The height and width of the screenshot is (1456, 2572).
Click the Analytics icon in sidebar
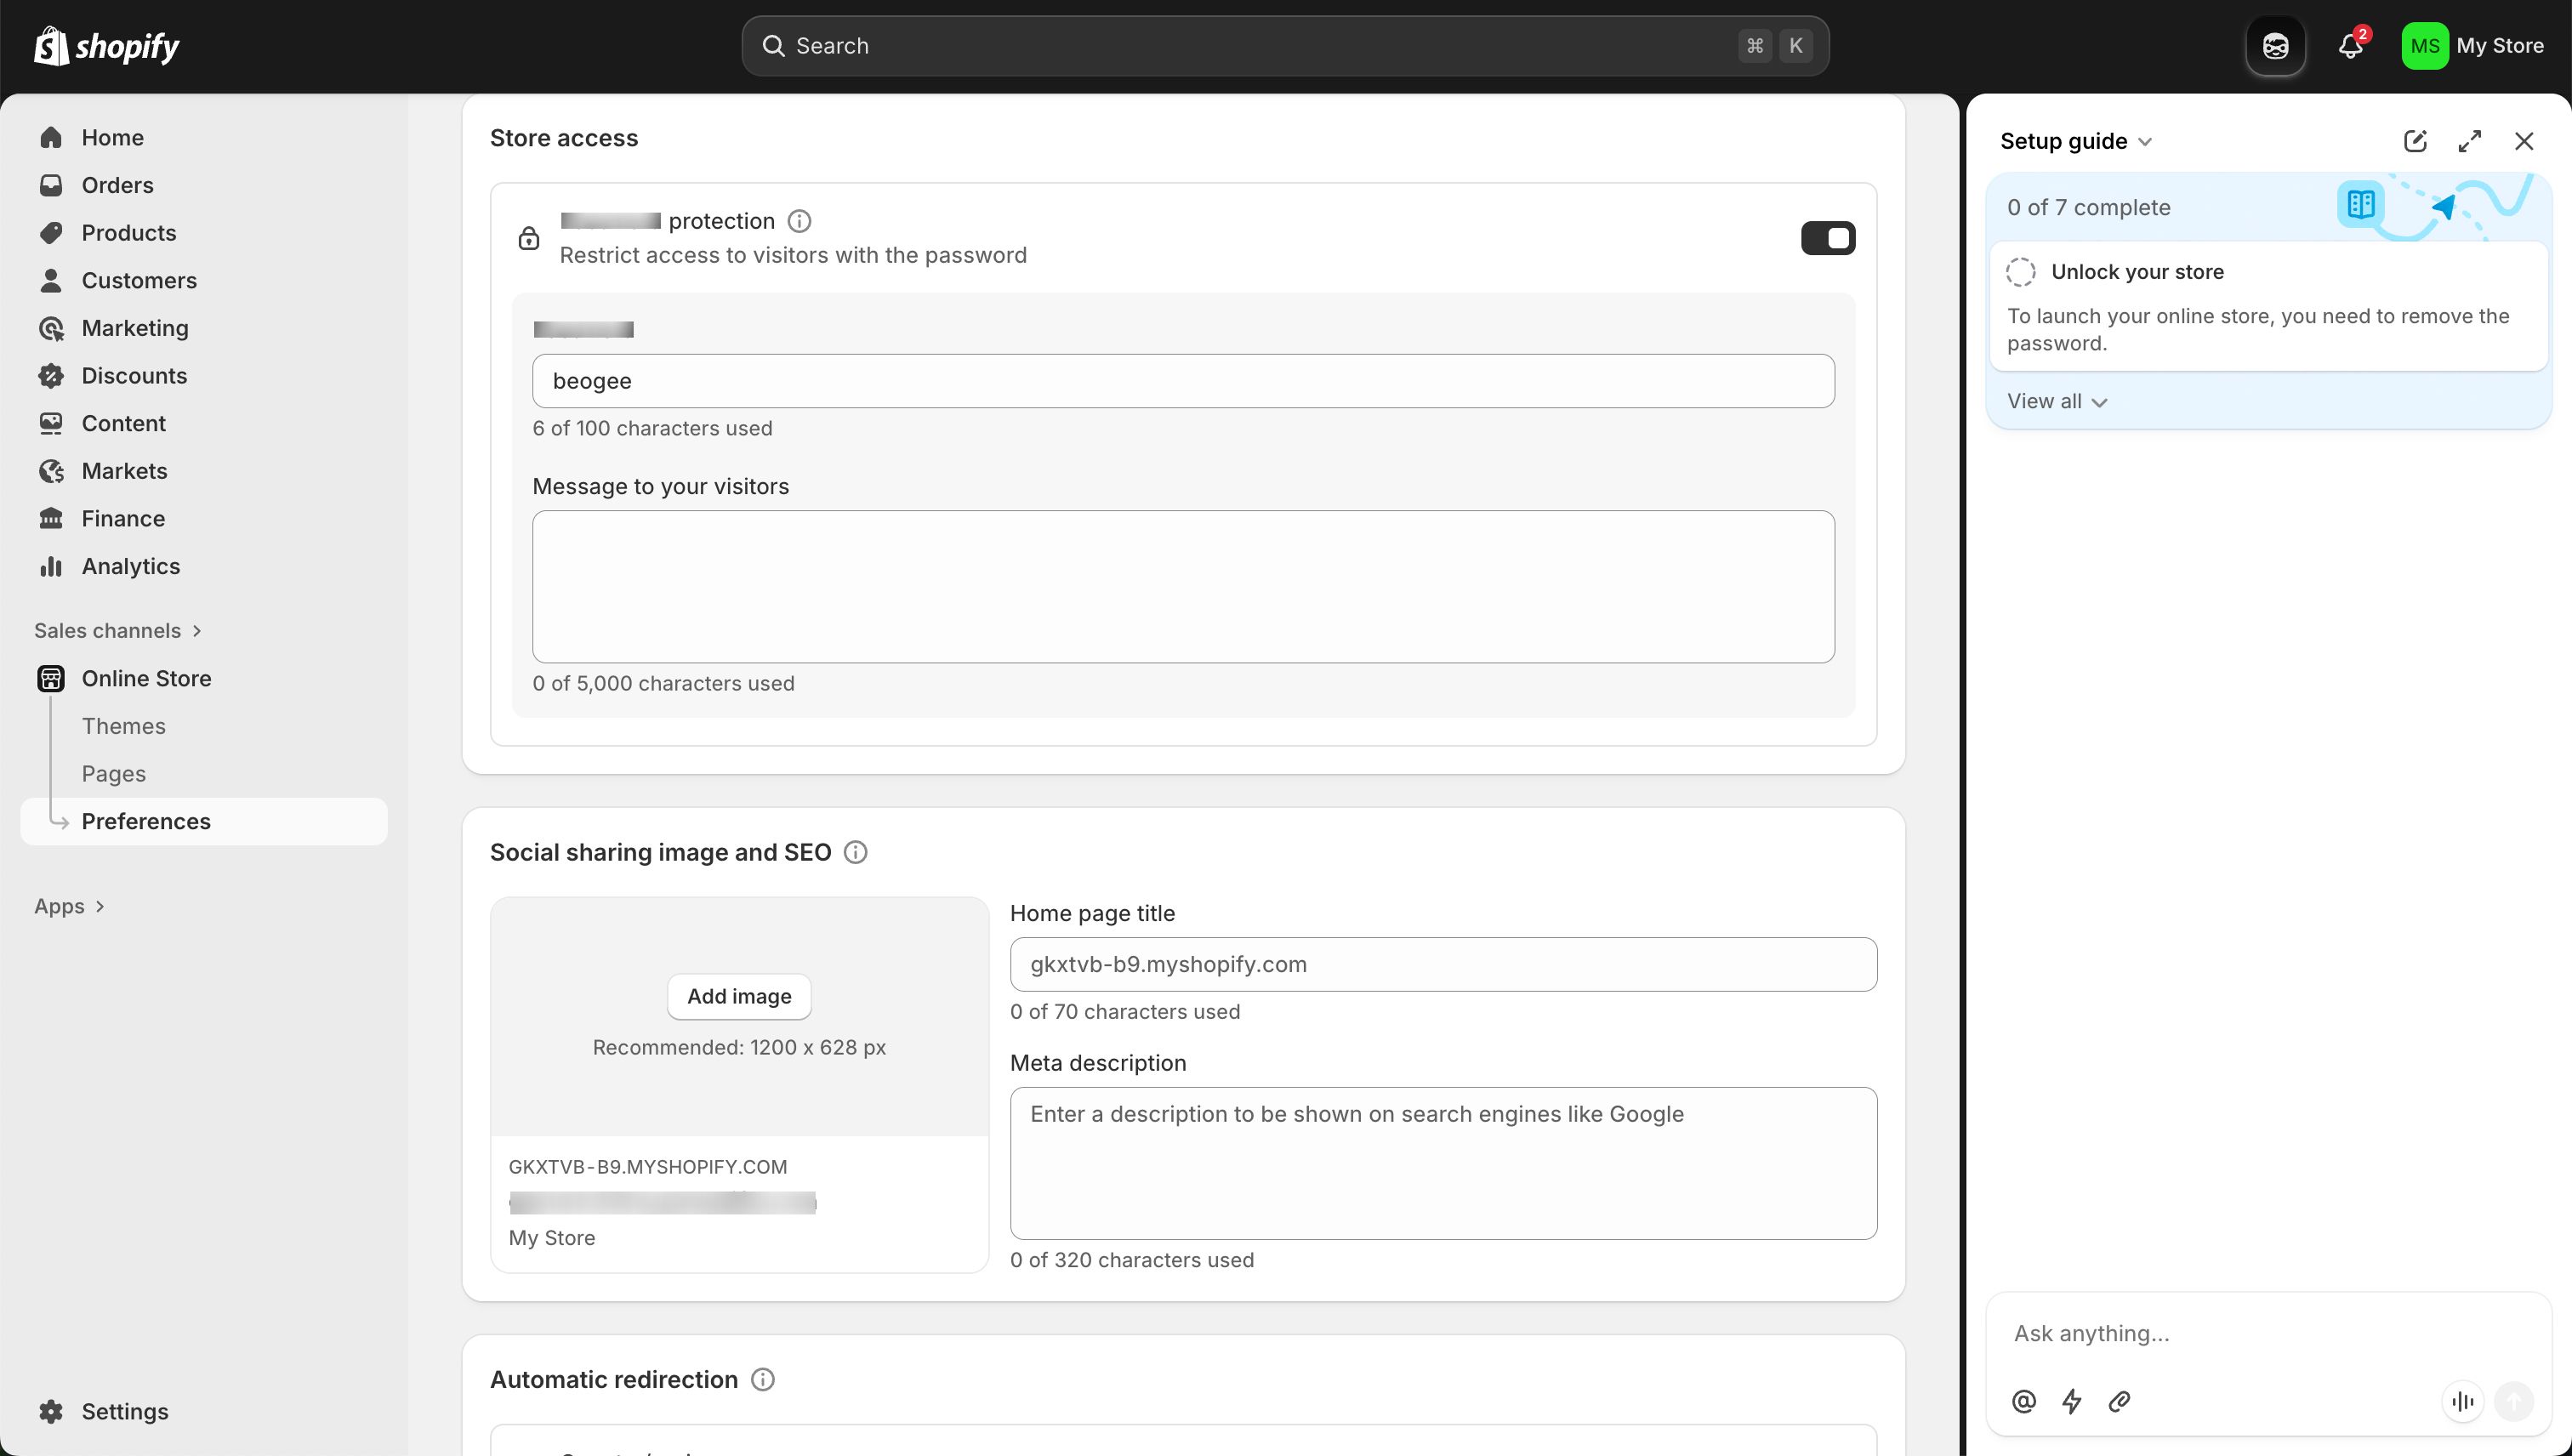[51, 566]
